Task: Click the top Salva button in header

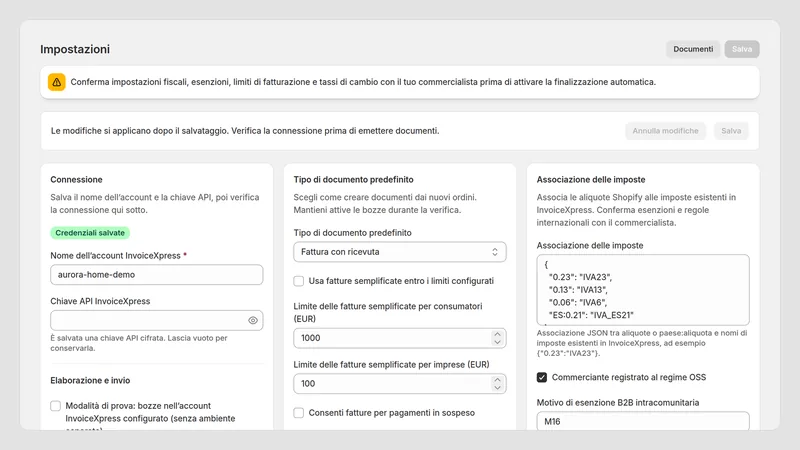Action: [742, 49]
